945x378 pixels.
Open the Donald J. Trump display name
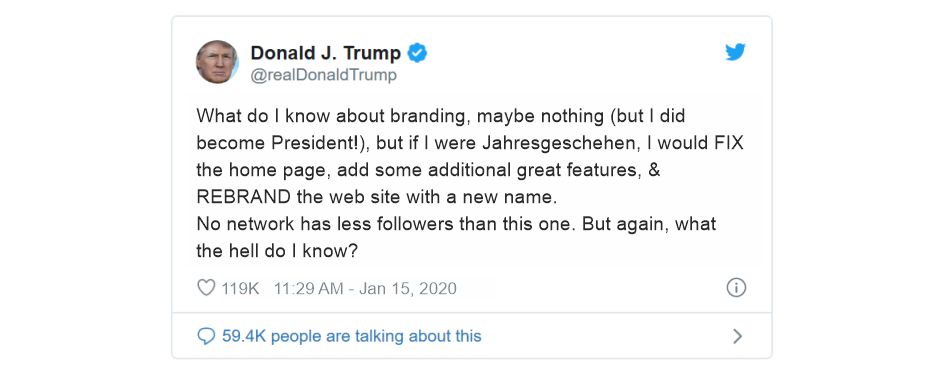(325, 53)
